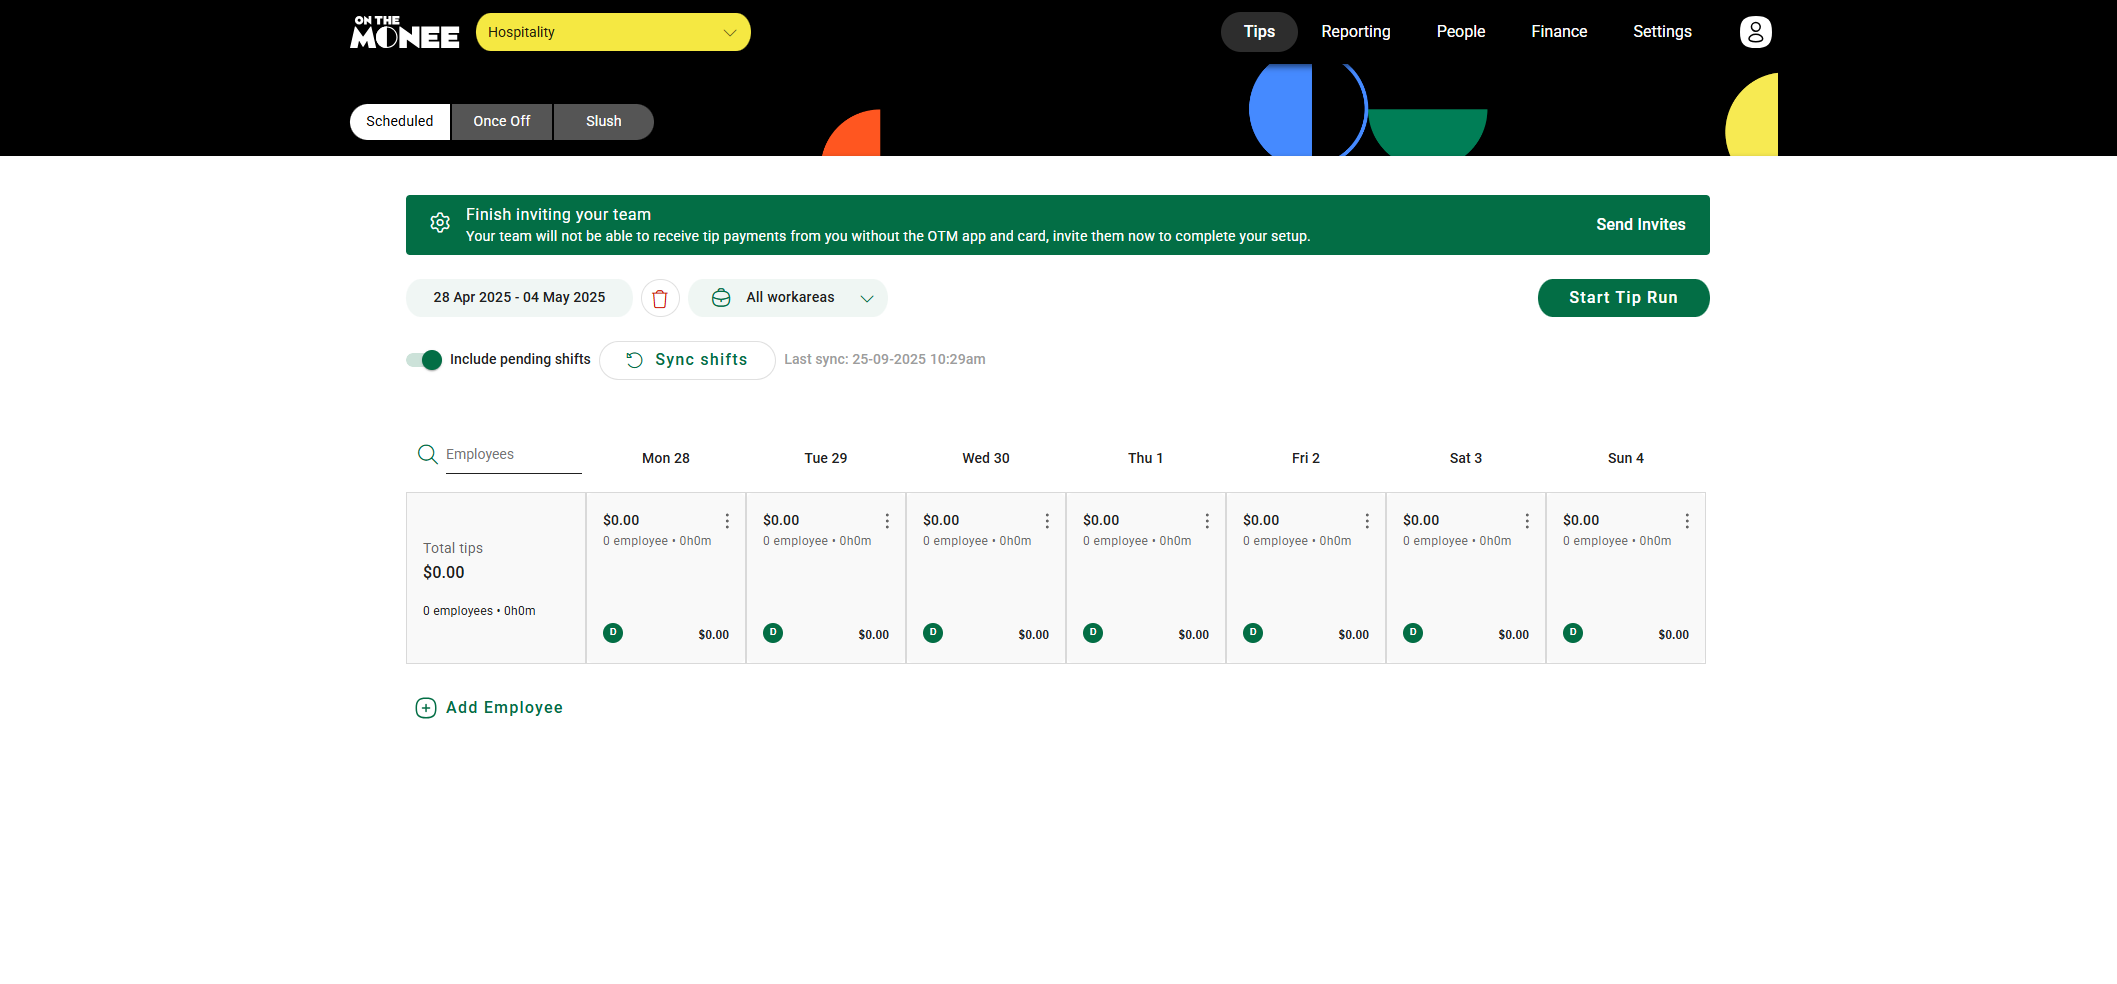The image size is (2117, 984).
Task: Click the green D badge under Tue 29
Action: (x=773, y=633)
